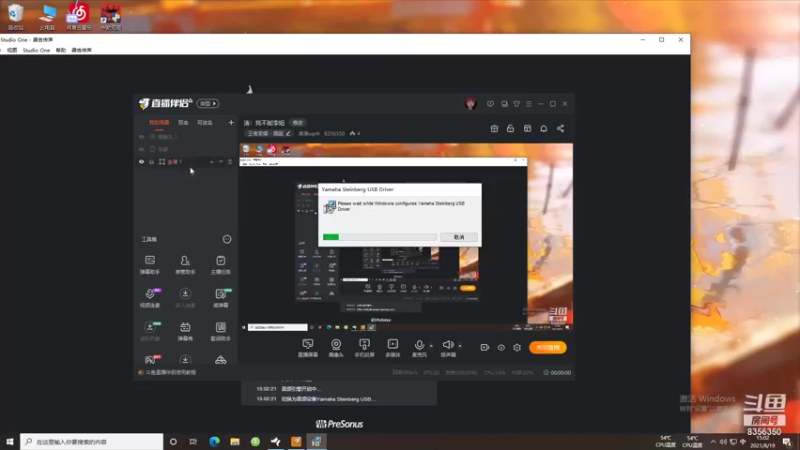Open the Studio One menu in the menu bar

point(36,50)
